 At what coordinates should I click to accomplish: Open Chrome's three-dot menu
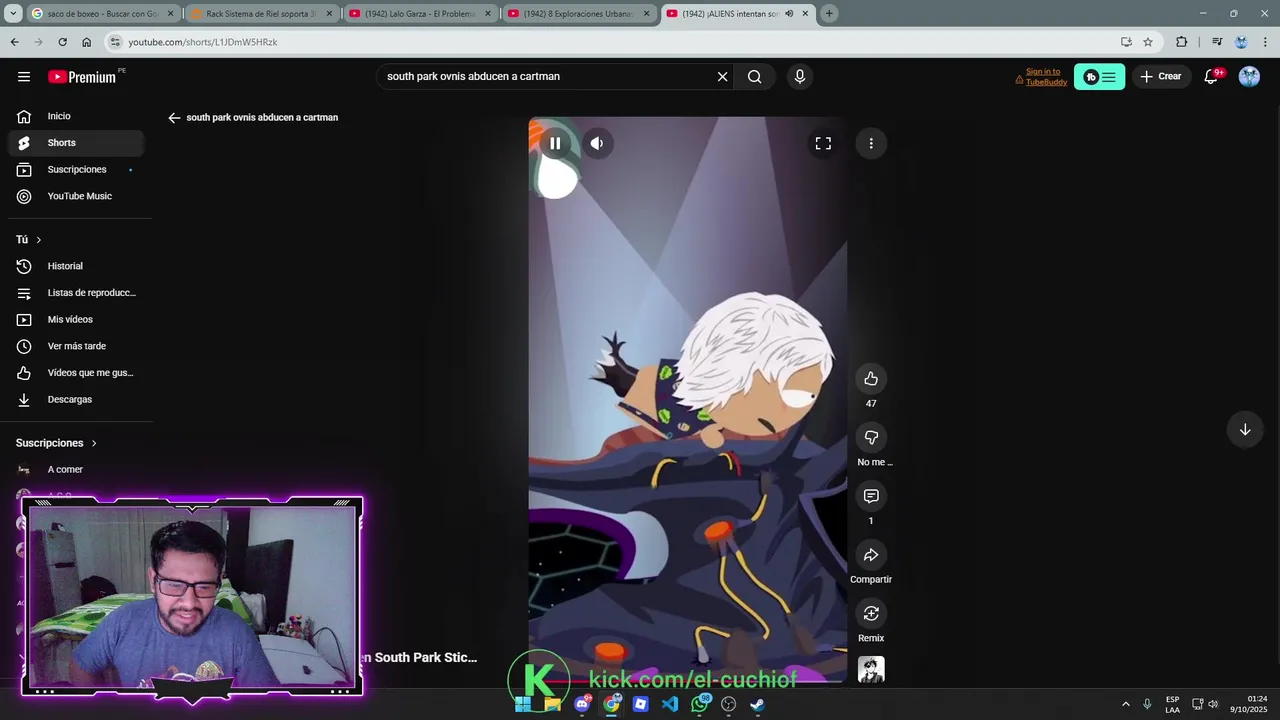tap(1265, 42)
